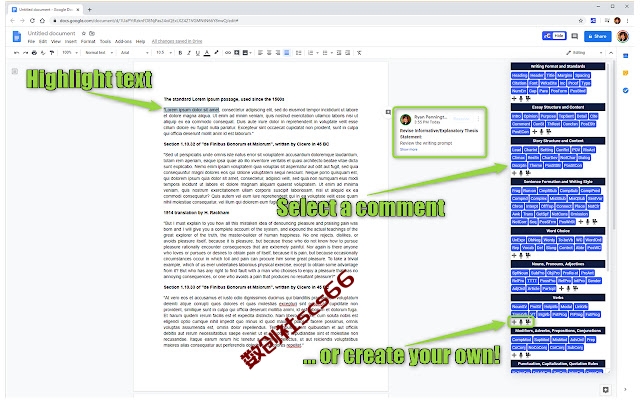Image resolution: width=640 pixels, height=400 pixels.
Task: Click Show more in the comment card
Action: (x=408, y=149)
